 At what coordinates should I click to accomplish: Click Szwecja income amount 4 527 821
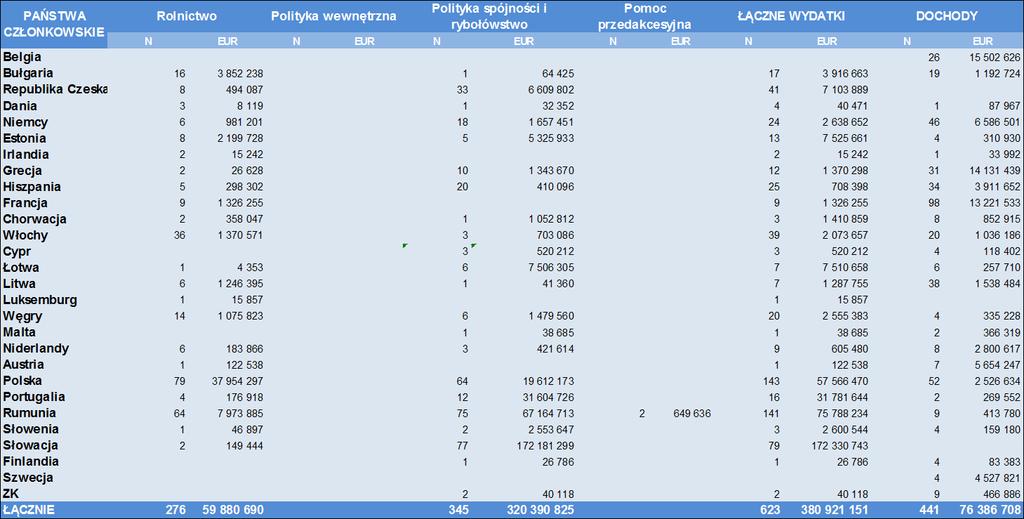(997, 478)
